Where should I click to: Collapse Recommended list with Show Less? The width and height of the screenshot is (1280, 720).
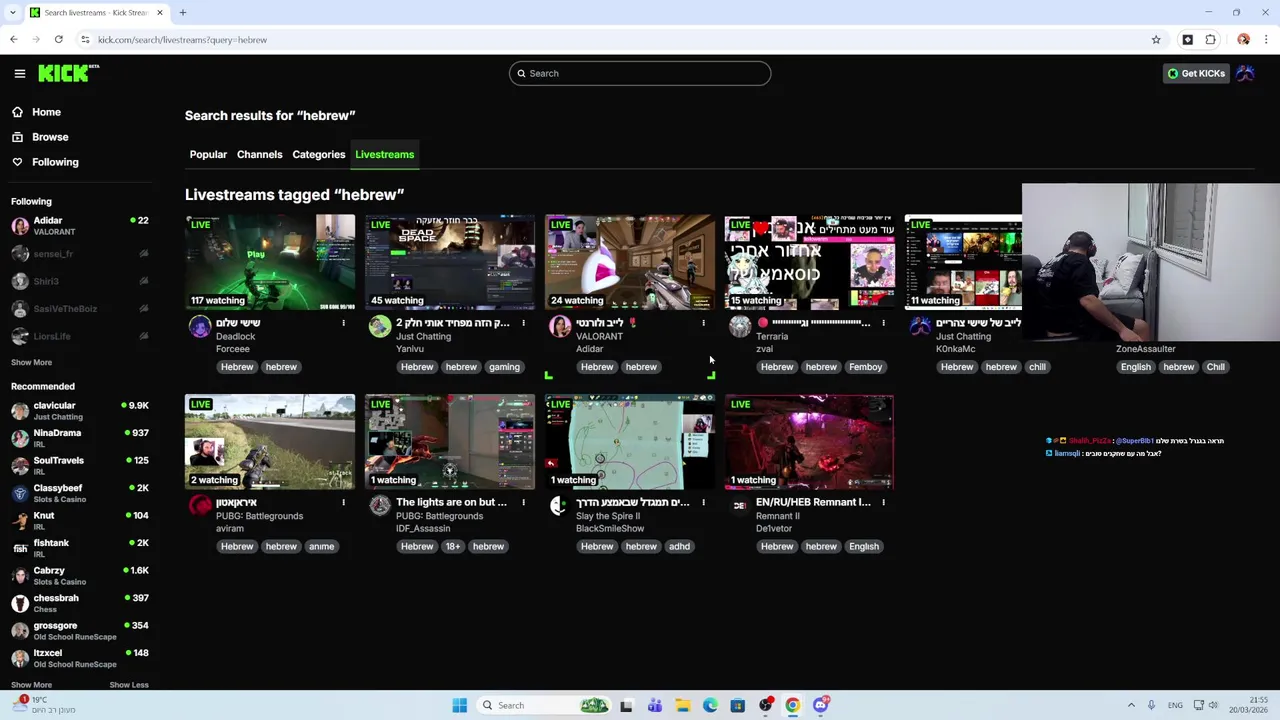pyautogui.click(x=128, y=685)
